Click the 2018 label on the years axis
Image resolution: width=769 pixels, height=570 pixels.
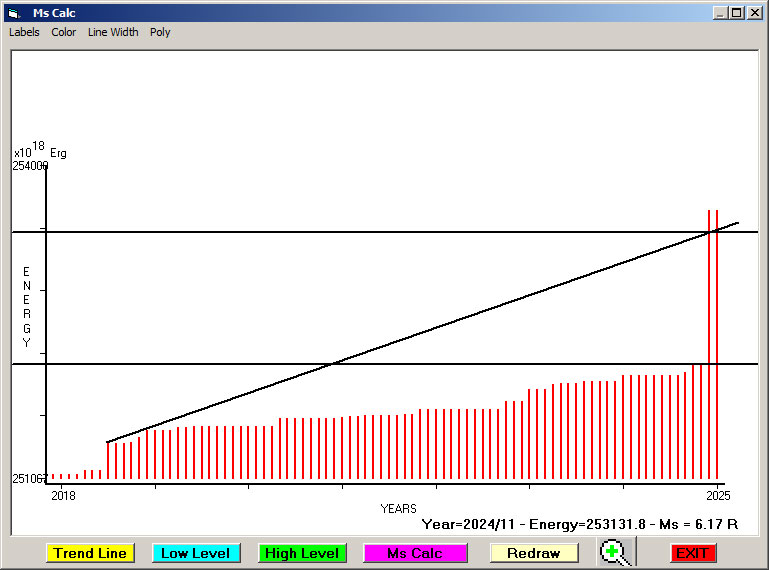pos(63,495)
